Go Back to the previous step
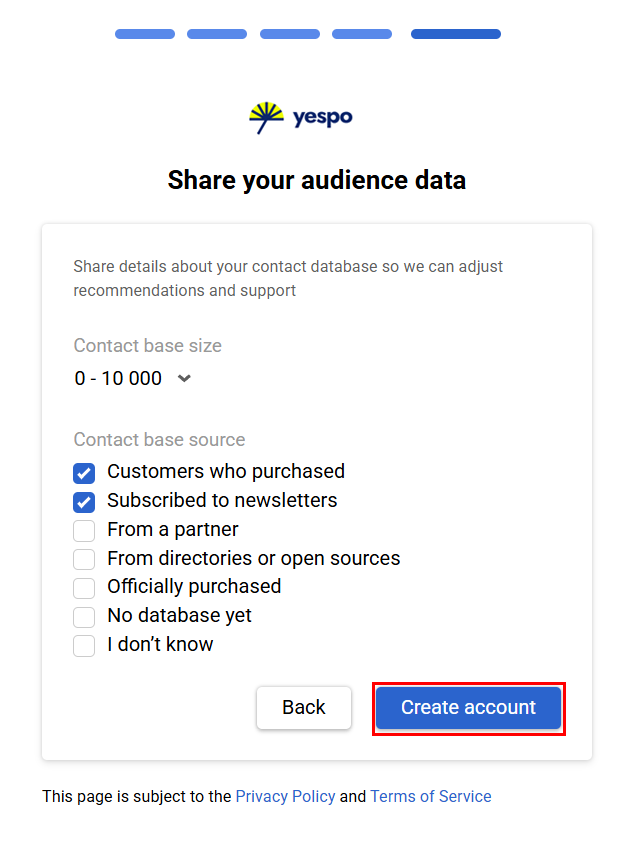 point(304,708)
